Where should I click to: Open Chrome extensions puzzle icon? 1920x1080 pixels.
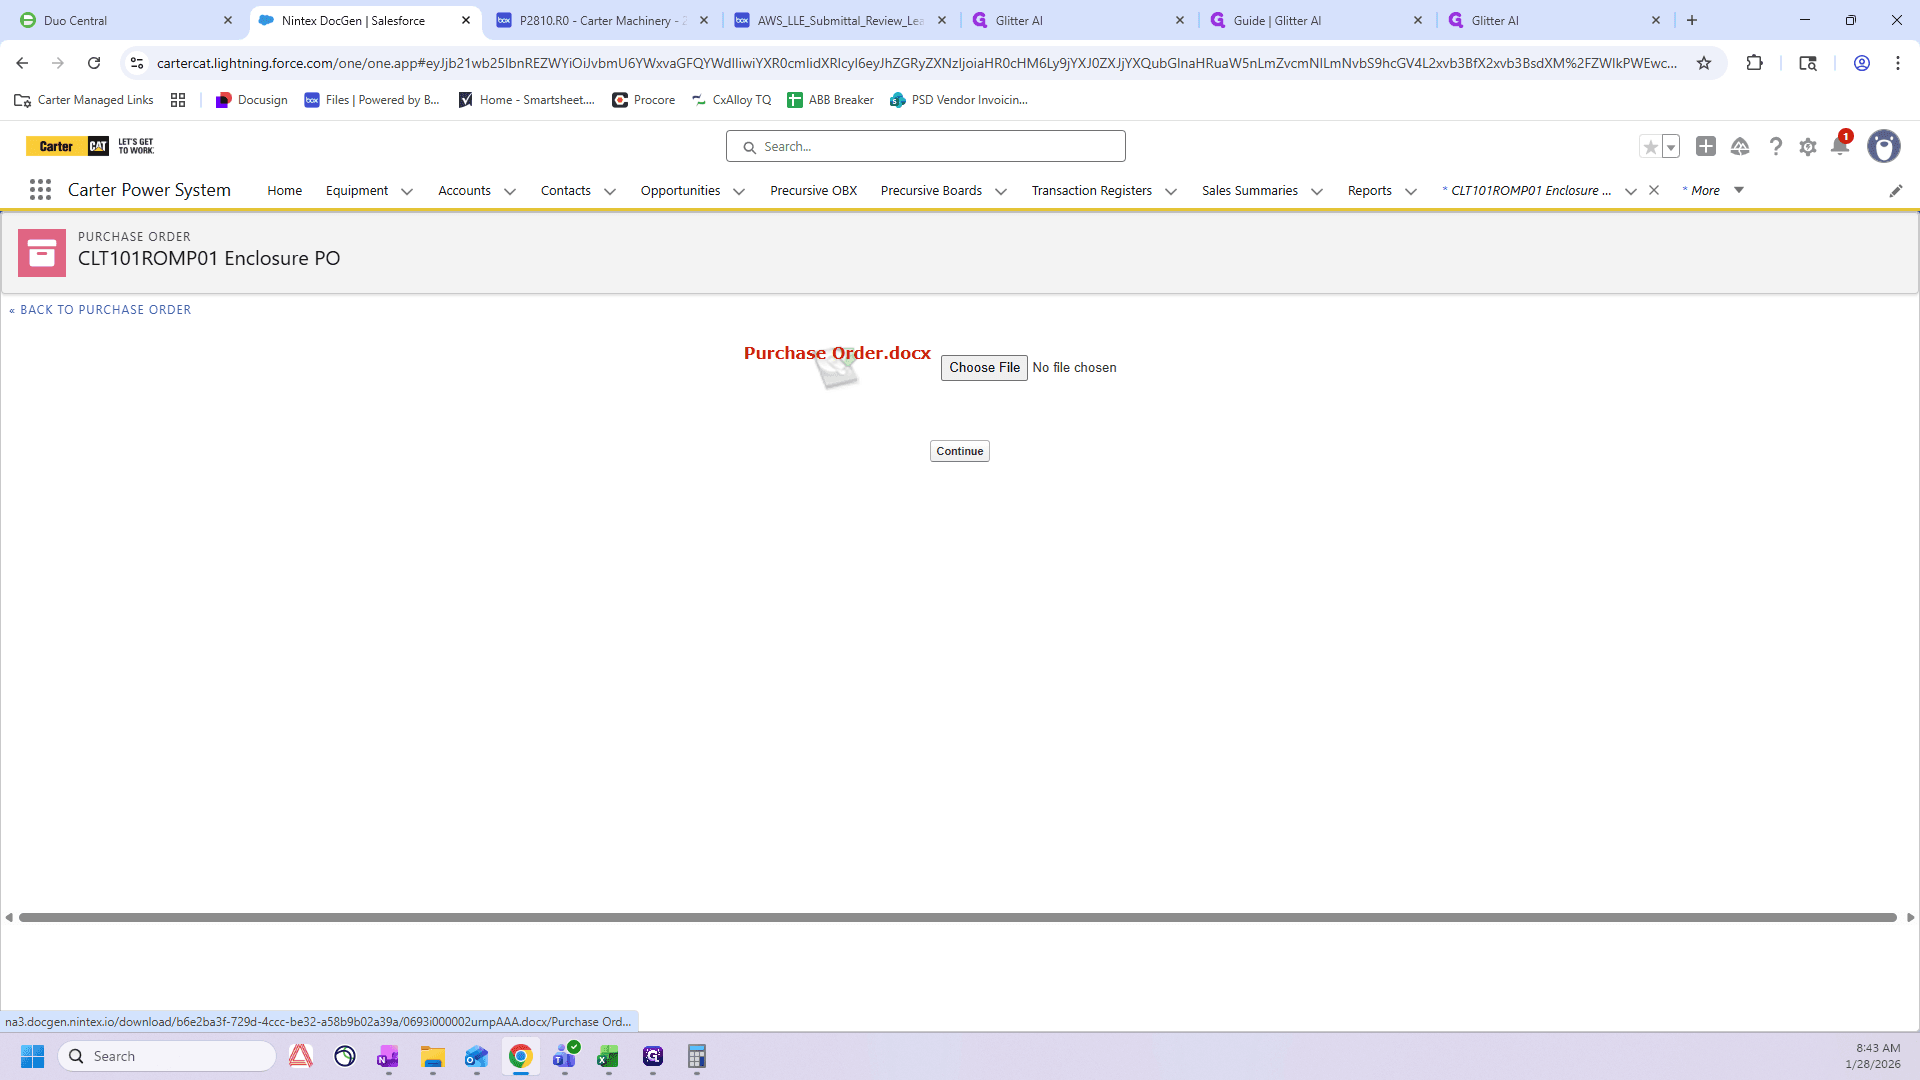coord(1754,63)
